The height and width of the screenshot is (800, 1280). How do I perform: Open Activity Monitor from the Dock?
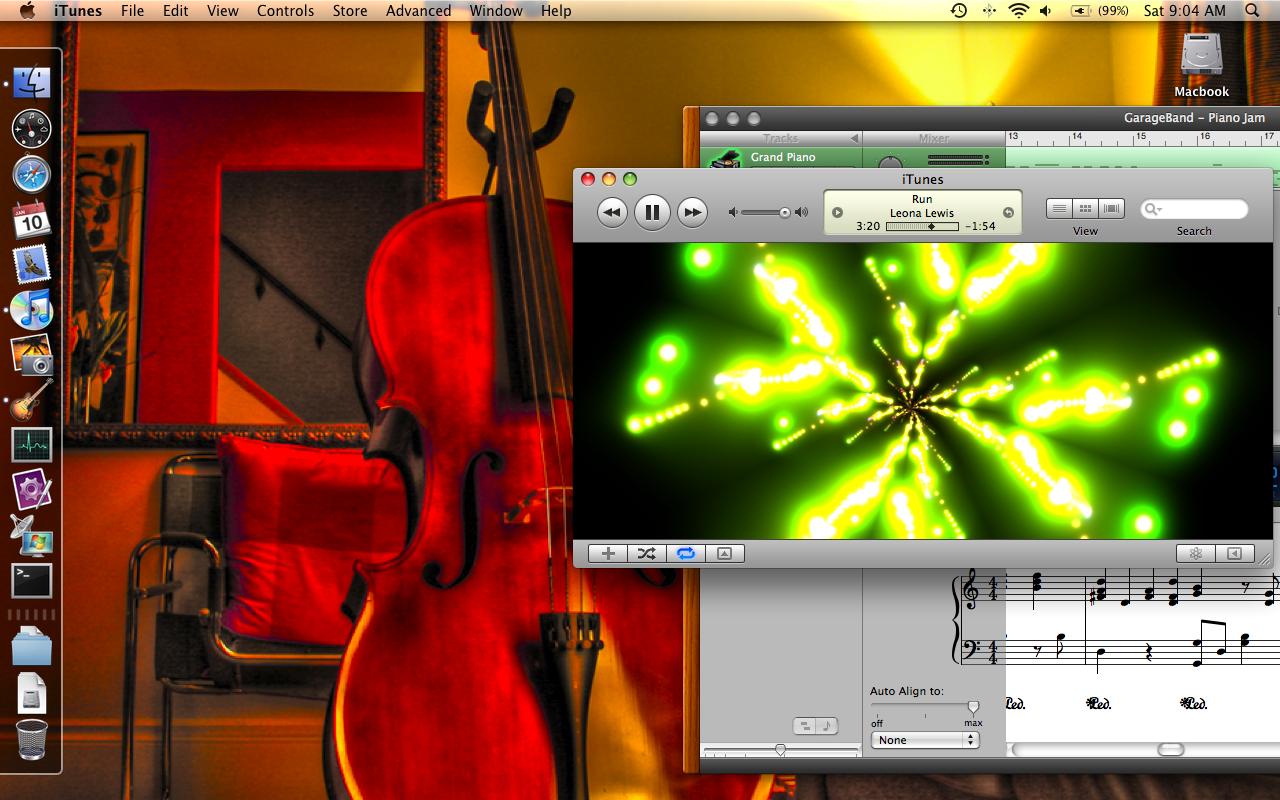[x=32, y=445]
